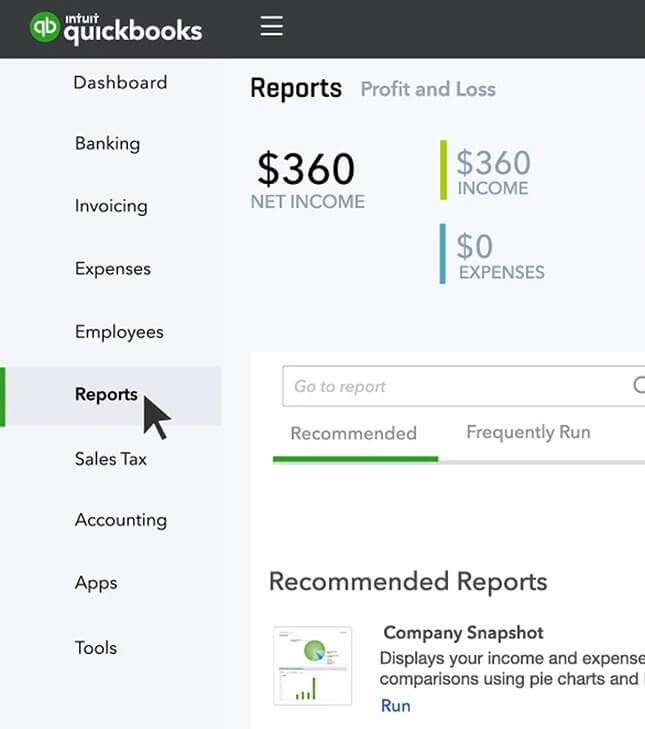645x729 pixels.
Task: Run the Company Snapshot report
Action: [x=395, y=706]
